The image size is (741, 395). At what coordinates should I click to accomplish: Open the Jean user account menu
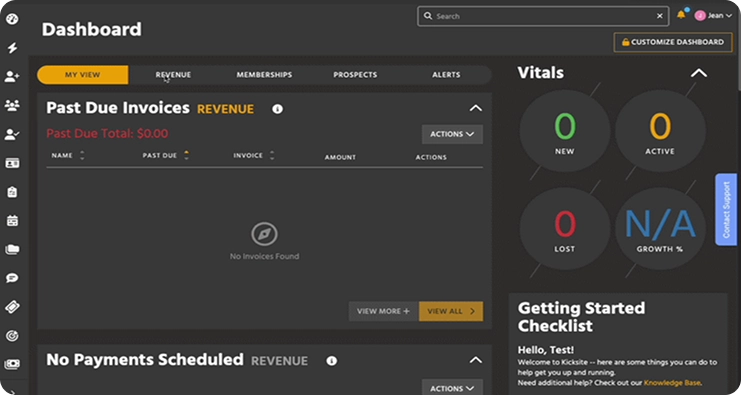(714, 16)
